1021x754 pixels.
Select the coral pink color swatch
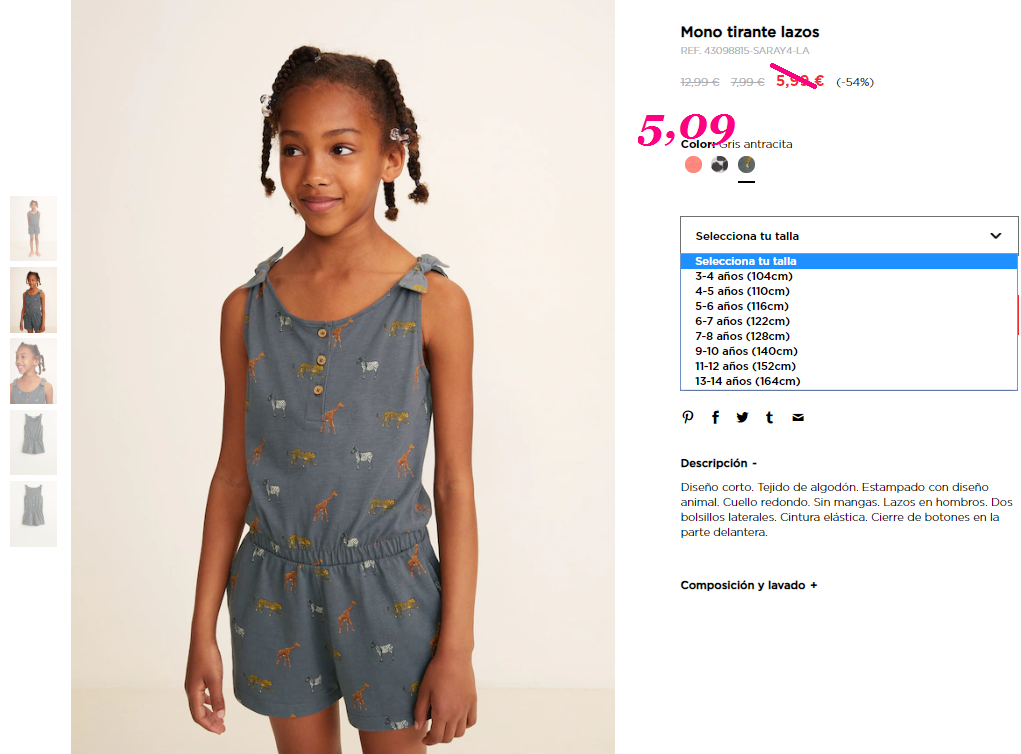point(693,165)
